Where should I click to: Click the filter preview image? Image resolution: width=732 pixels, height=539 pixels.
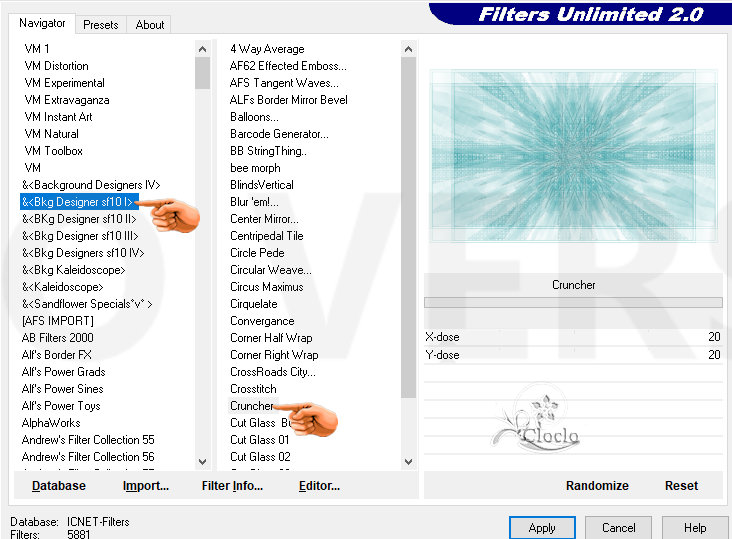pyautogui.click(x=574, y=156)
